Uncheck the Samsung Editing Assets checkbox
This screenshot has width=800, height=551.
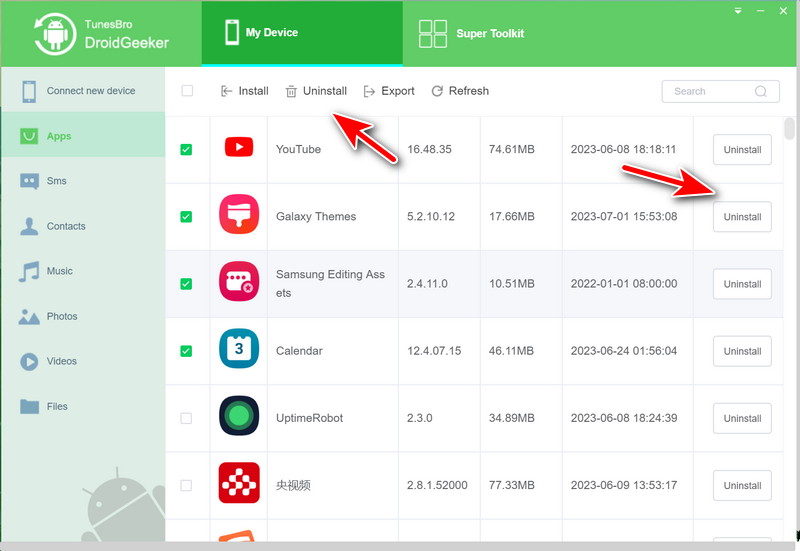tap(186, 284)
